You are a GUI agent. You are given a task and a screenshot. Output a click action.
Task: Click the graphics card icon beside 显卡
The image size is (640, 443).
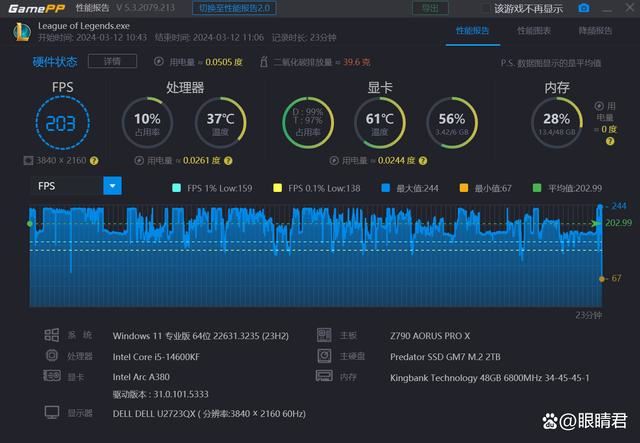(x=52, y=375)
